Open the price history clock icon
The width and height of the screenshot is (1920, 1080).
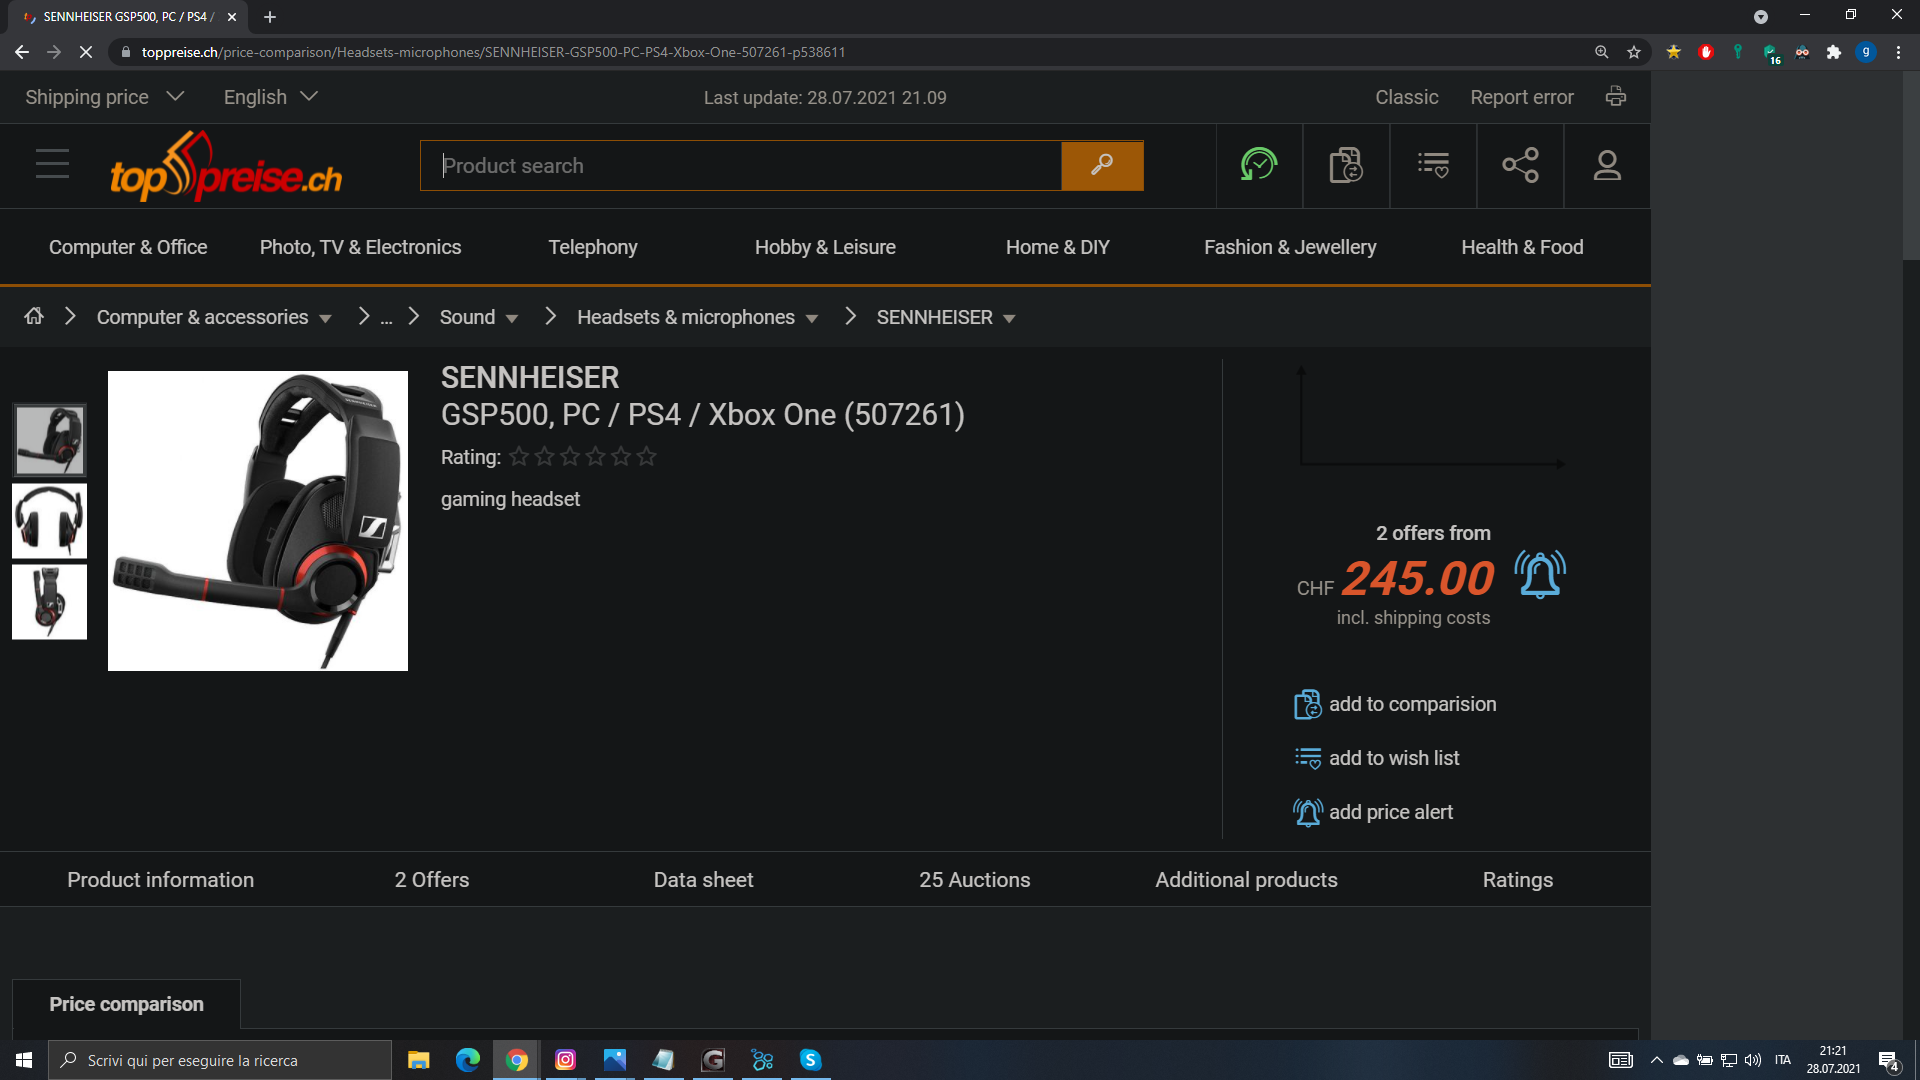1258,165
